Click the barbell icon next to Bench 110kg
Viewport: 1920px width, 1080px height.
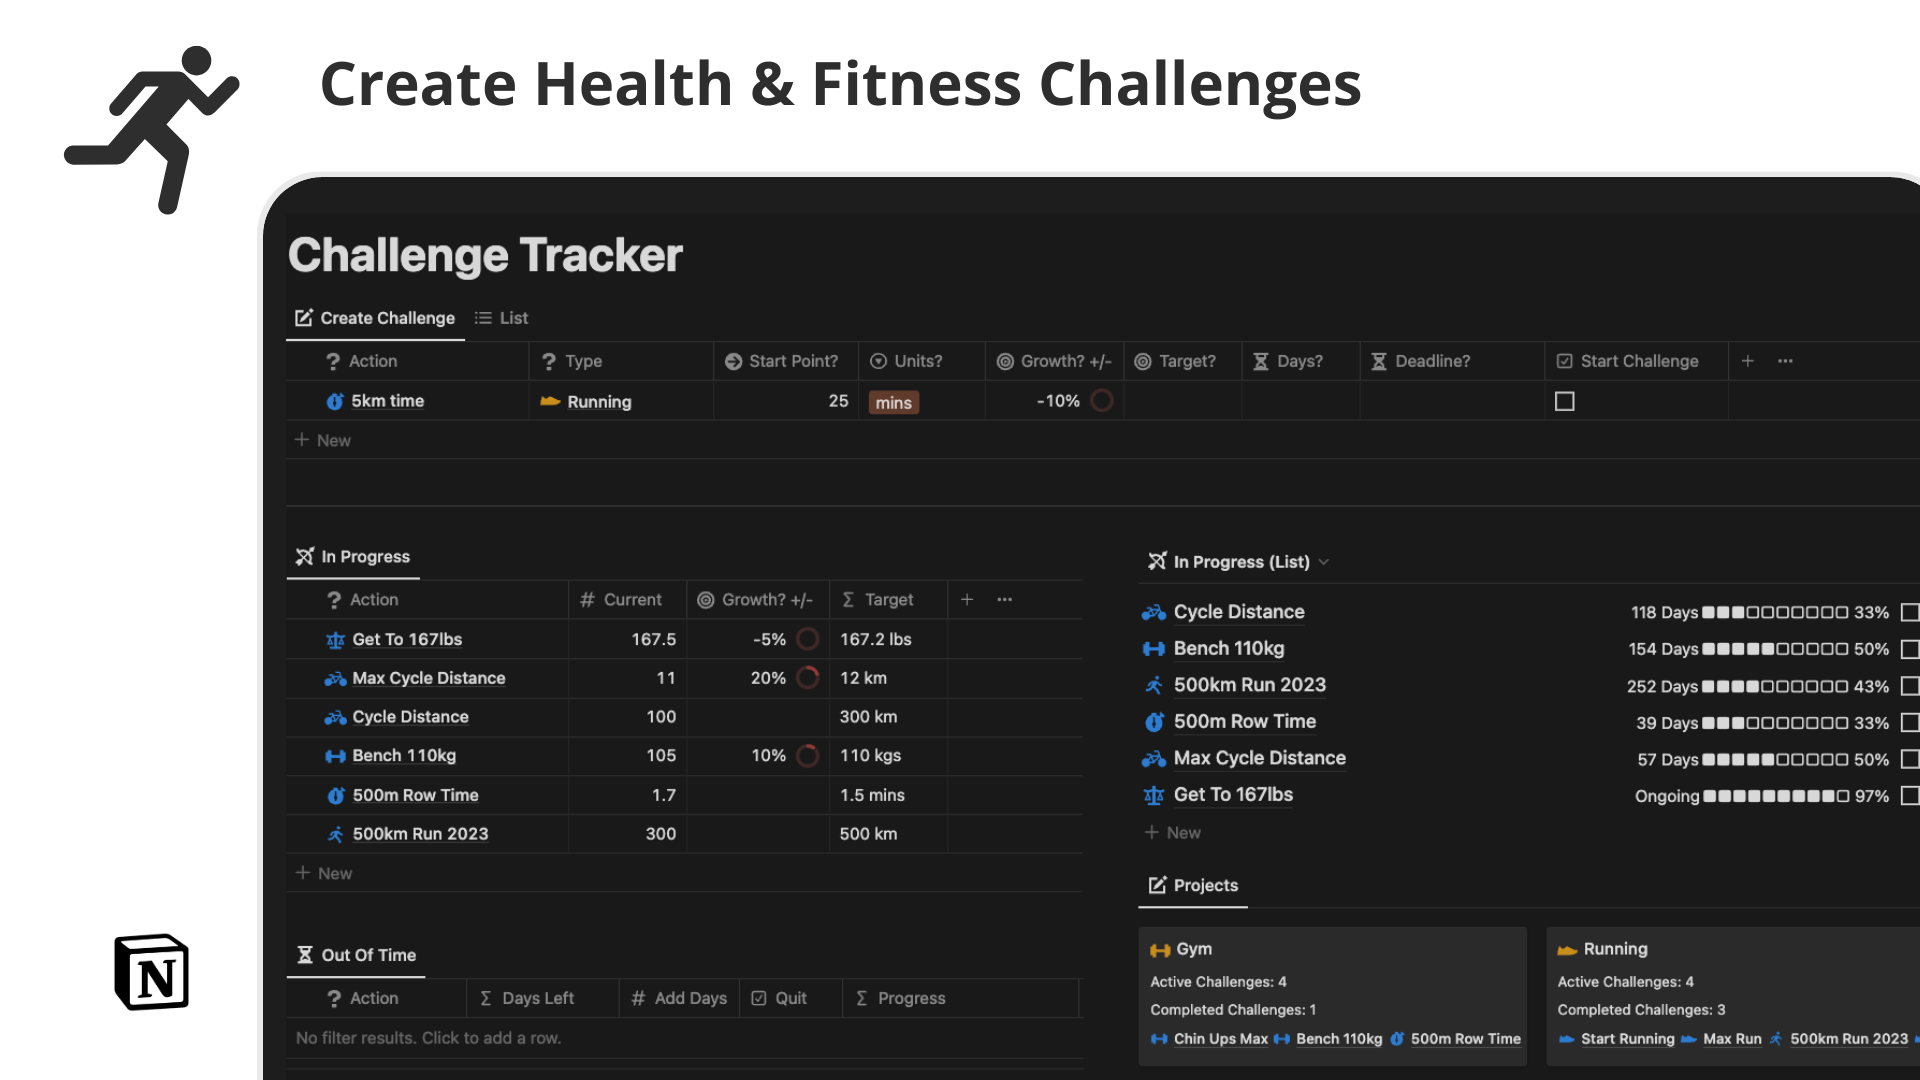[334, 756]
